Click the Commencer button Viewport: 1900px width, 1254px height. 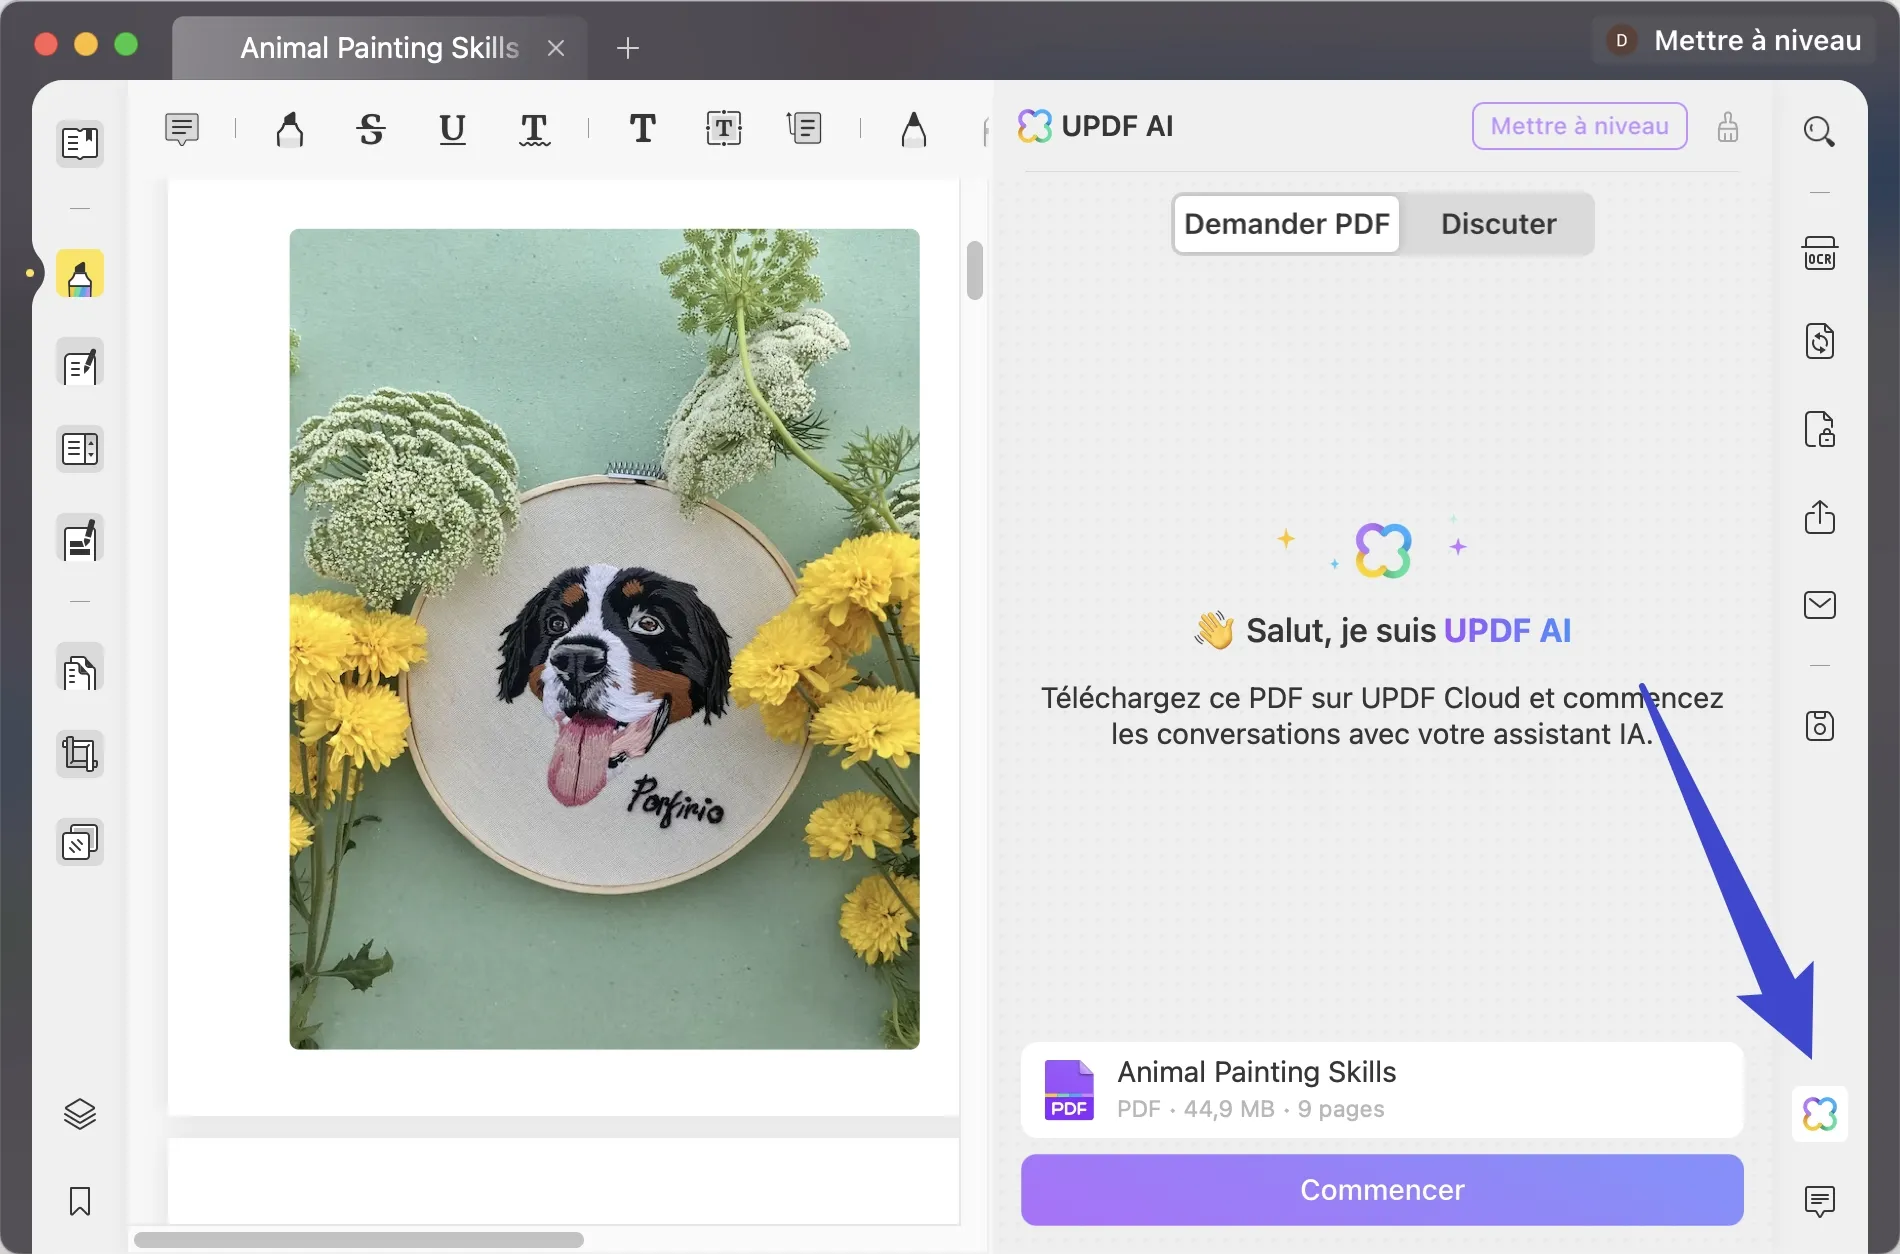click(x=1381, y=1190)
